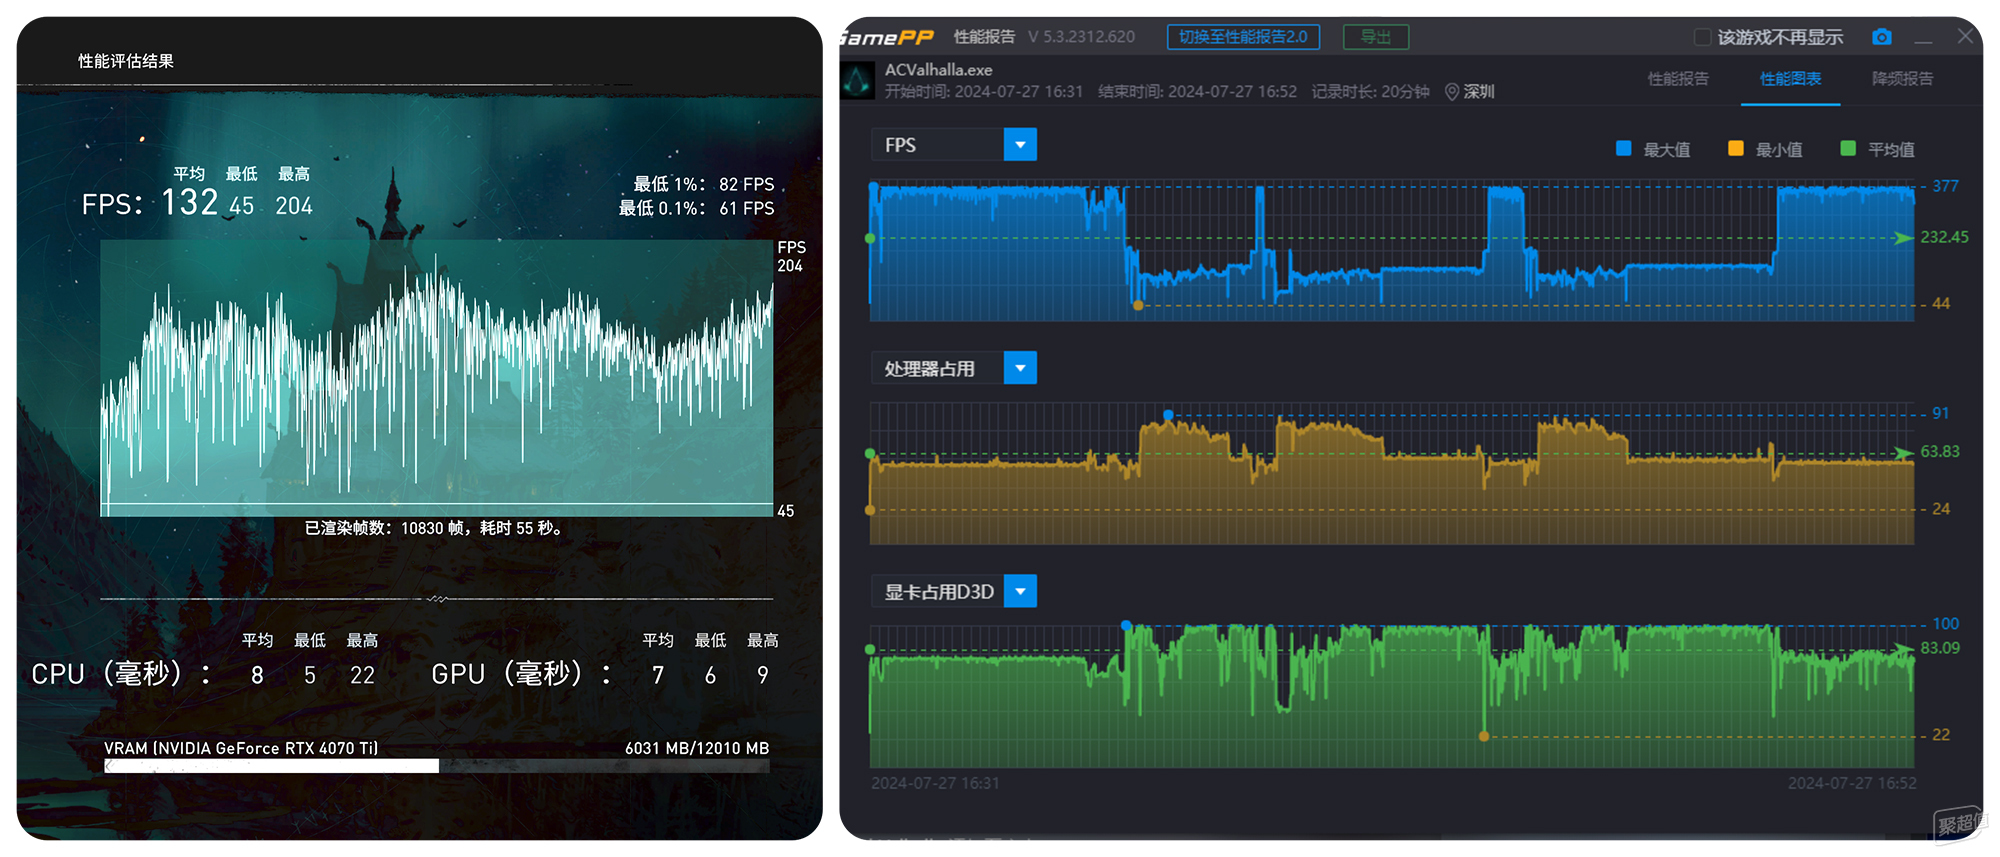Click the 性能评估结果 title in benchmark window

click(x=126, y=61)
